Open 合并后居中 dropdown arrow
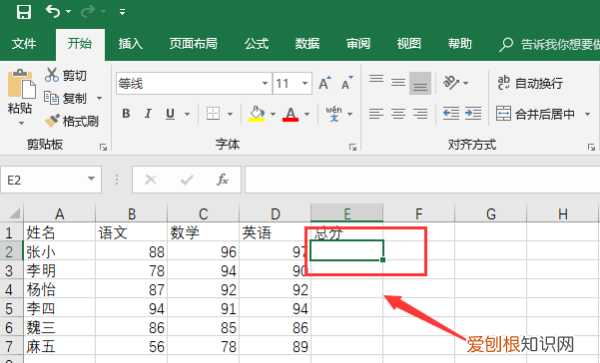This screenshot has width=600, height=363. (587, 114)
